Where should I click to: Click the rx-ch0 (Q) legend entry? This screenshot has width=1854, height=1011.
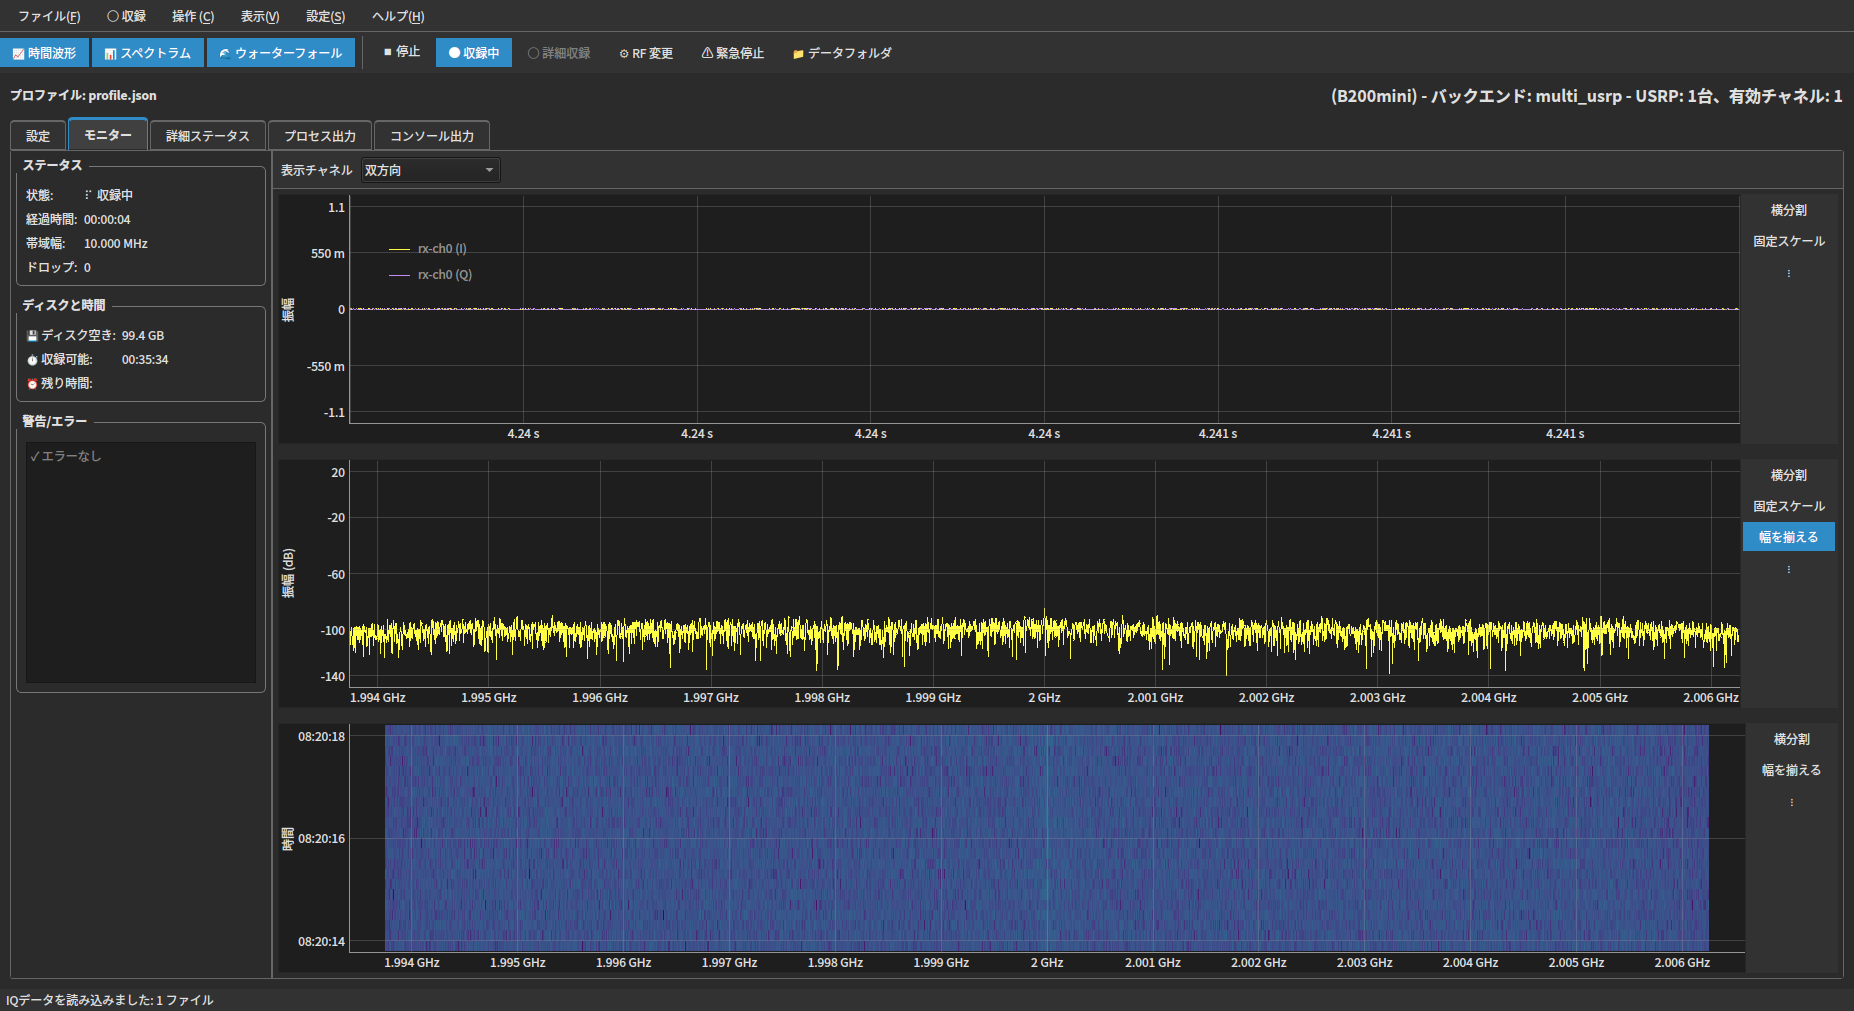[431, 275]
